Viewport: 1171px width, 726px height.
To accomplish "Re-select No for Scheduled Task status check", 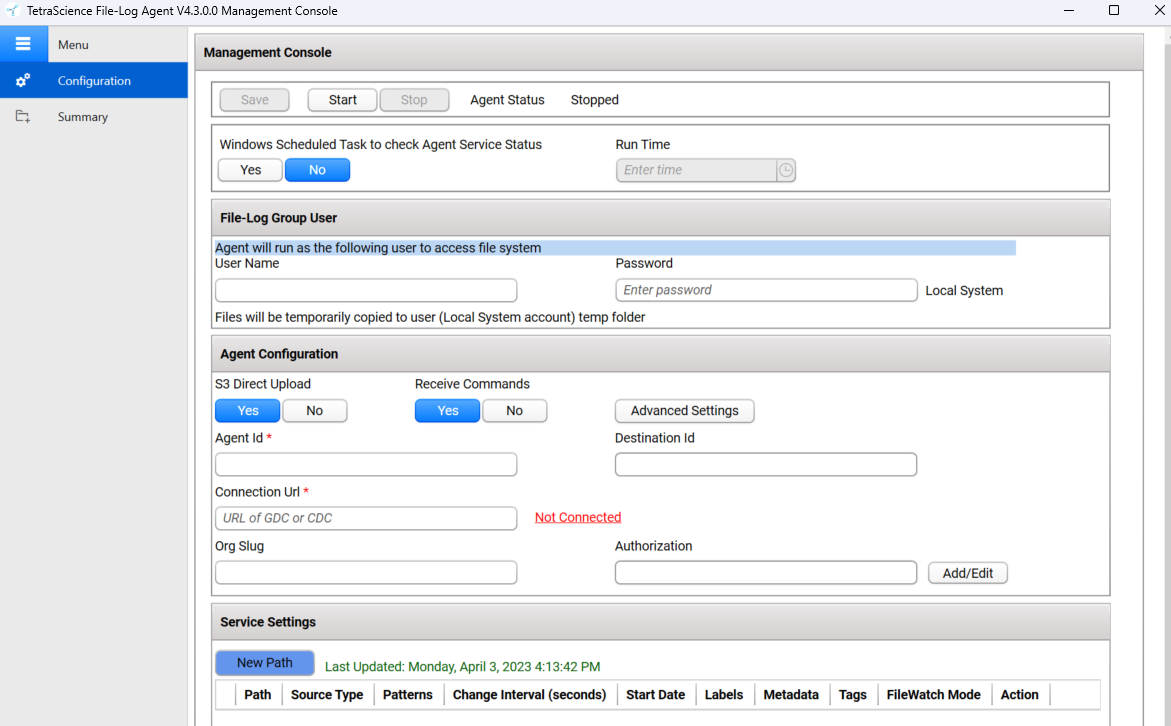I will coord(317,169).
